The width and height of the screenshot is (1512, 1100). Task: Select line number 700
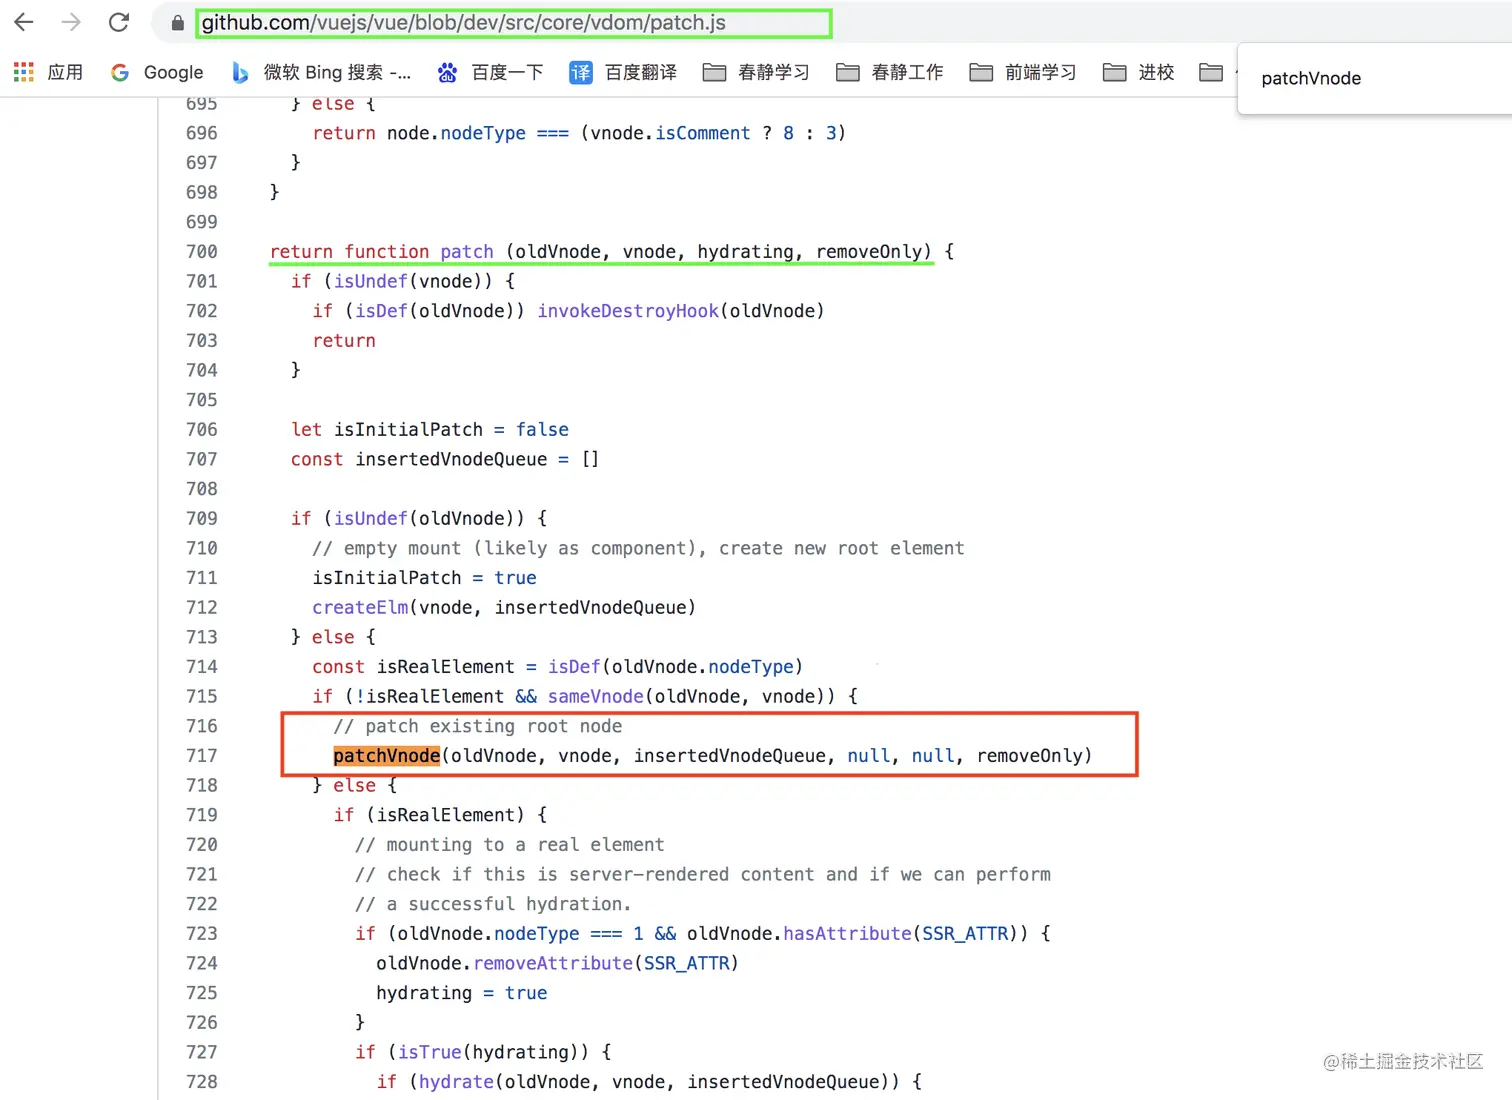coord(201,252)
